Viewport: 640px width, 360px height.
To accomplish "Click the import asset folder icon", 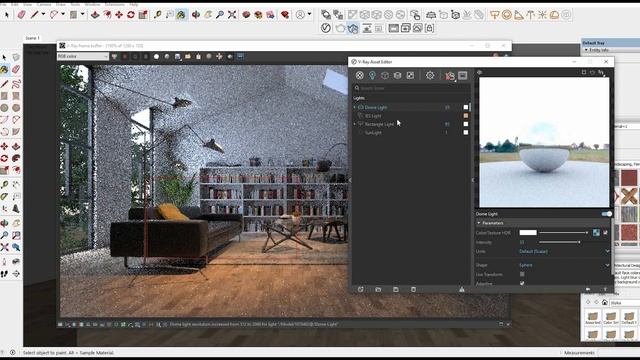I will click(378, 289).
